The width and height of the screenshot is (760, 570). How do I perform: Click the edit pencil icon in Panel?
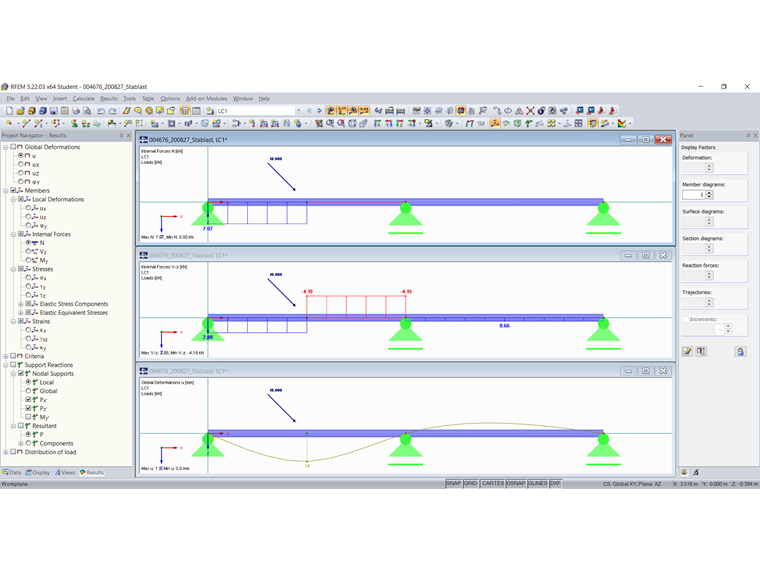[x=687, y=351]
